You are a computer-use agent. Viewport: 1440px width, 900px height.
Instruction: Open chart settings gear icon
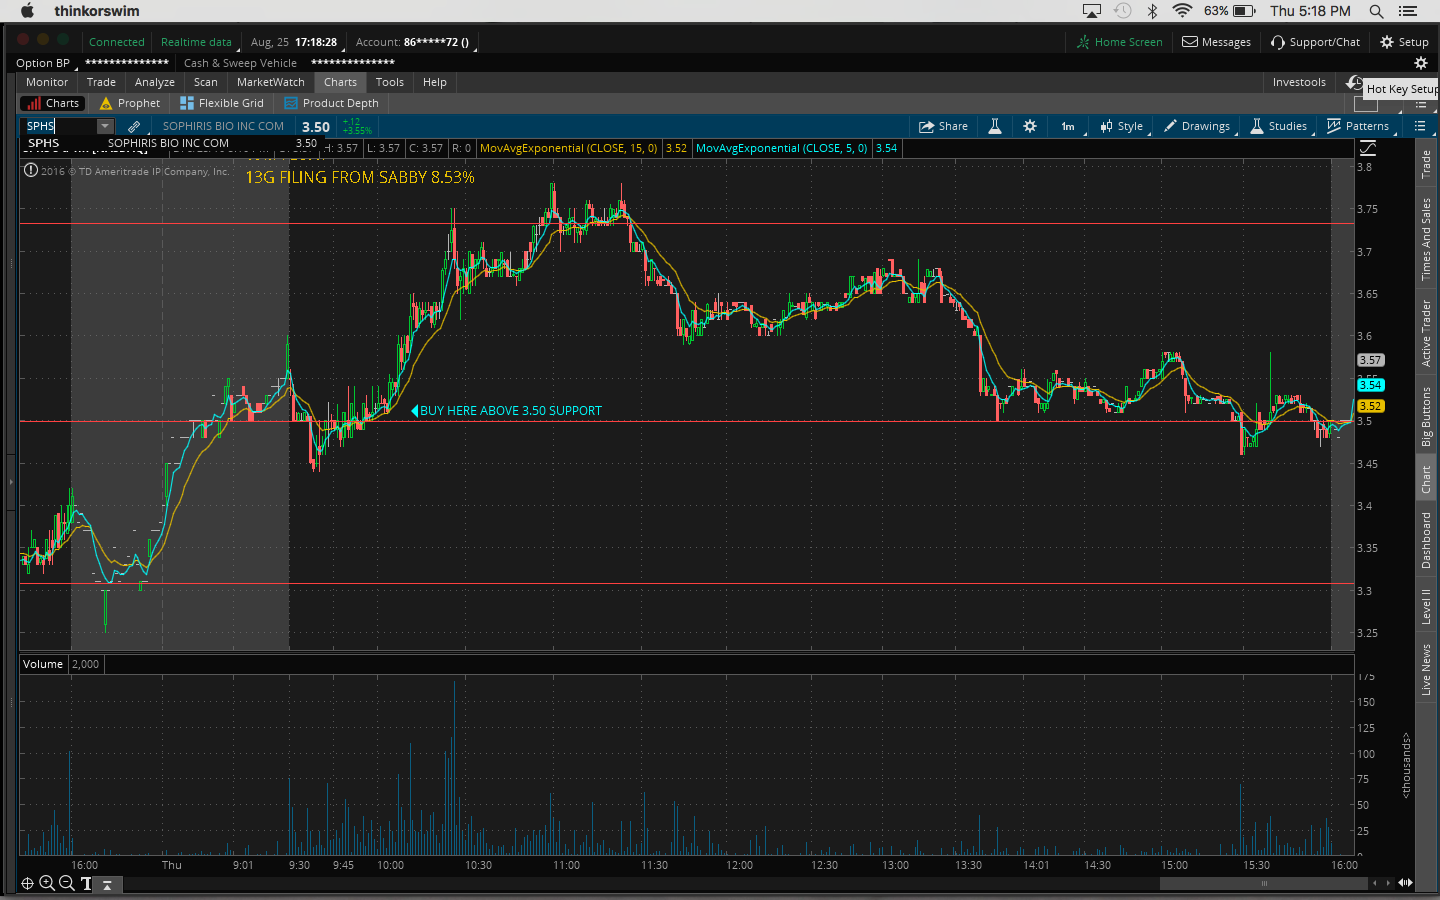point(1030,126)
